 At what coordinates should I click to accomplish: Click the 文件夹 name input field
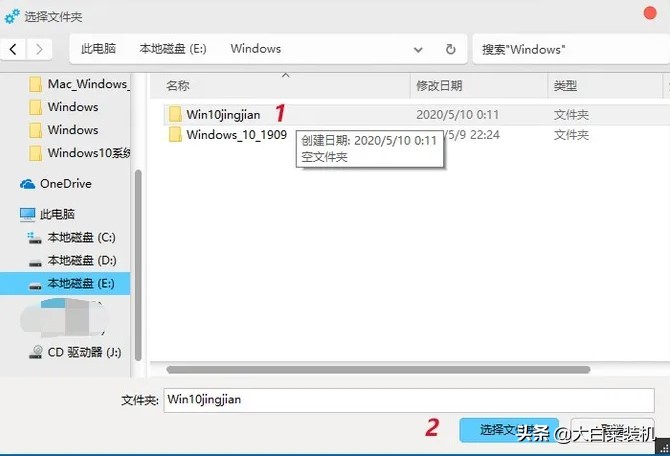[409, 400]
